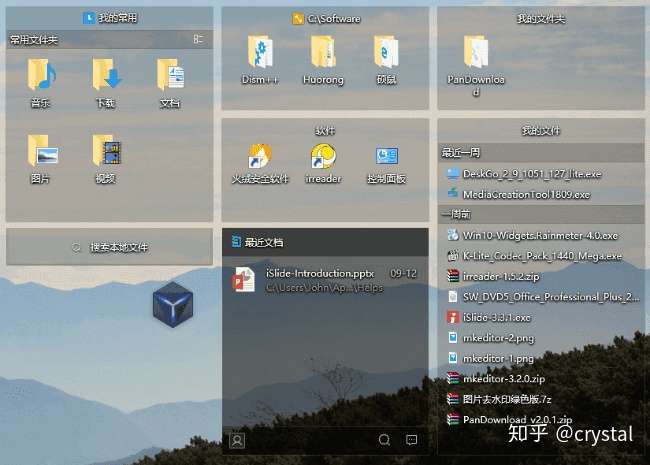Click the Win10-Widgets.Rainmeter-4.0.exe icon

pyautogui.click(x=453, y=235)
